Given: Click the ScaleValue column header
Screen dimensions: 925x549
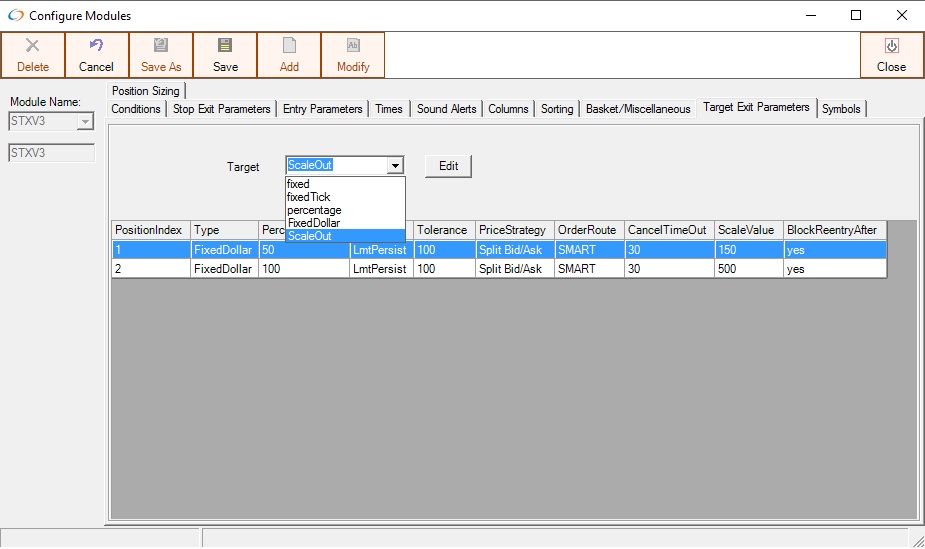Looking at the screenshot, I should (x=746, y=230).
